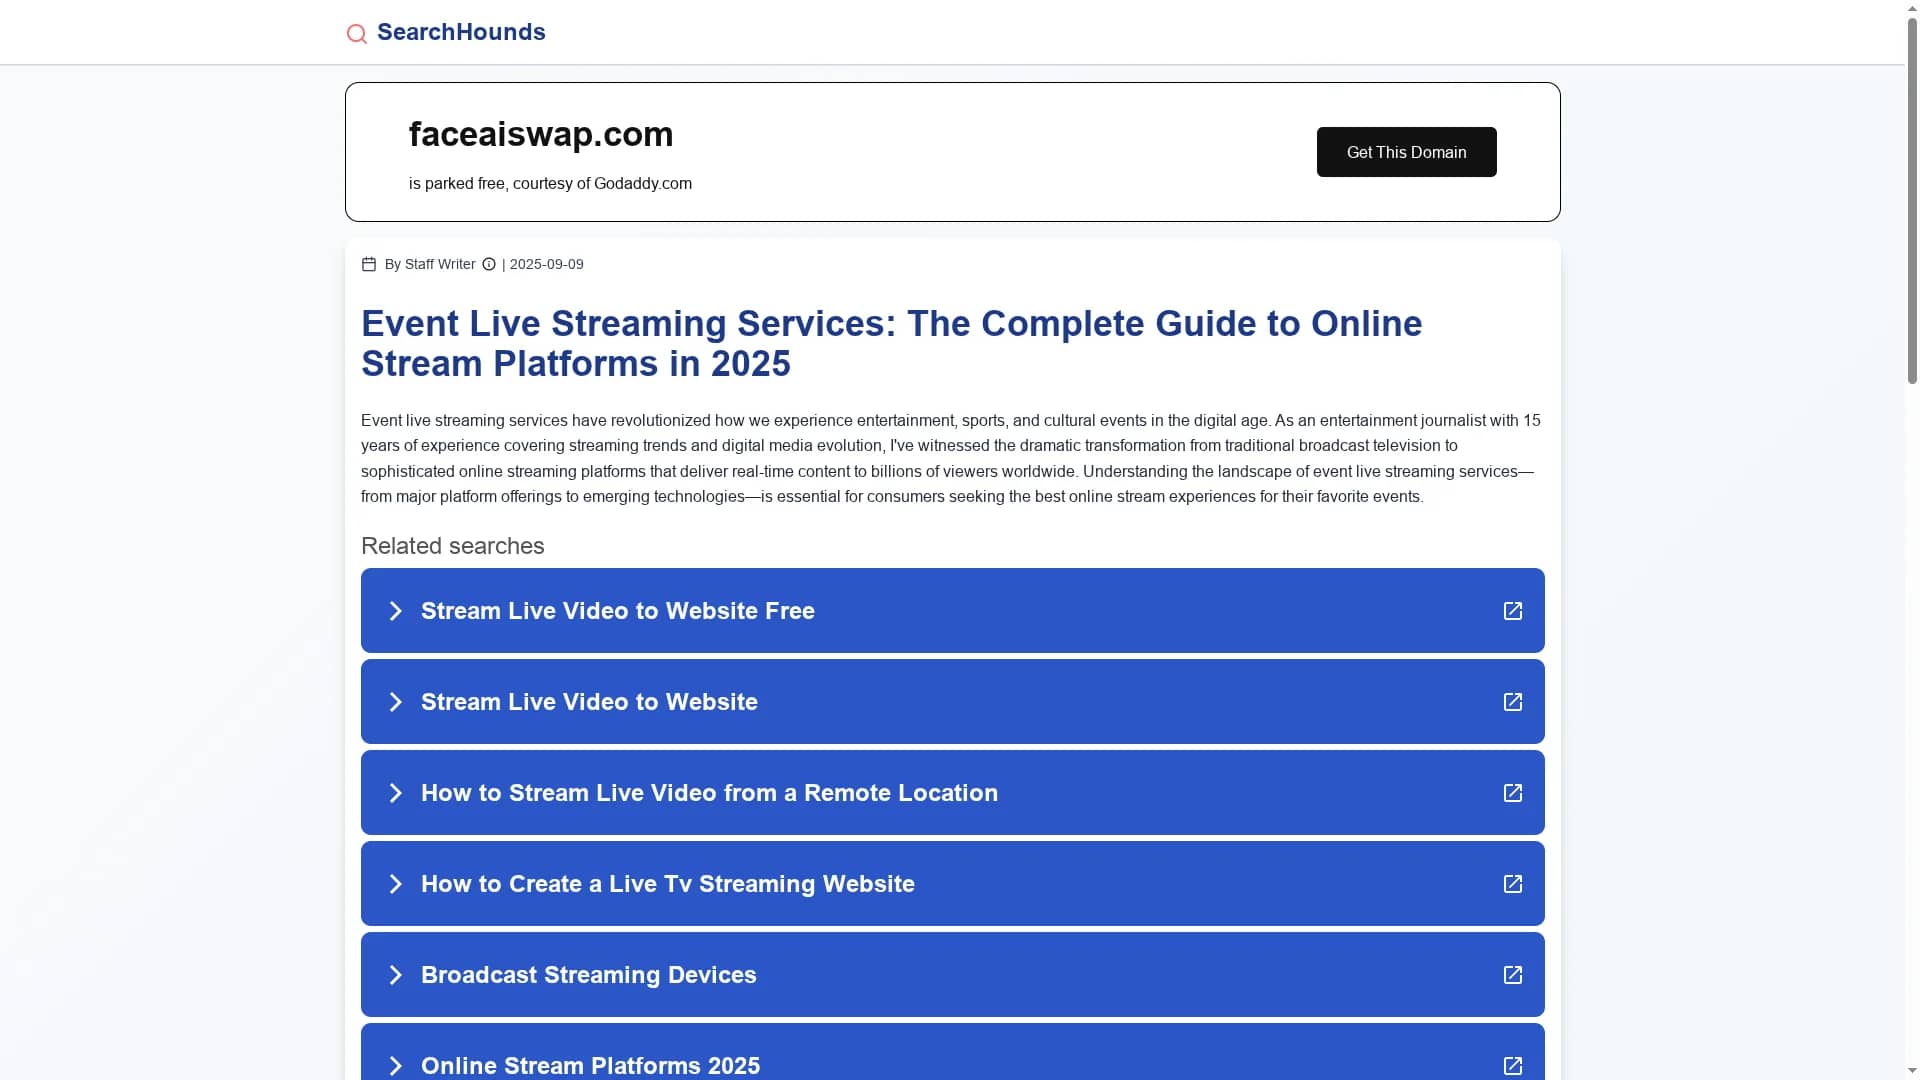This screenshot has height=1080, width=1920.
Task: Click the scrollbar up arrow
Action: tap(1912, 8)
